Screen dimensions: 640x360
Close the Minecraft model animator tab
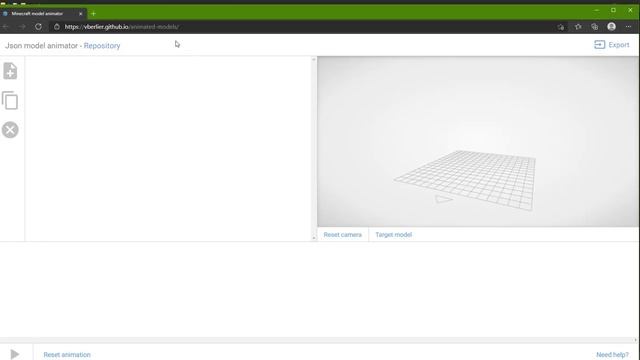[x=80, y=13]
